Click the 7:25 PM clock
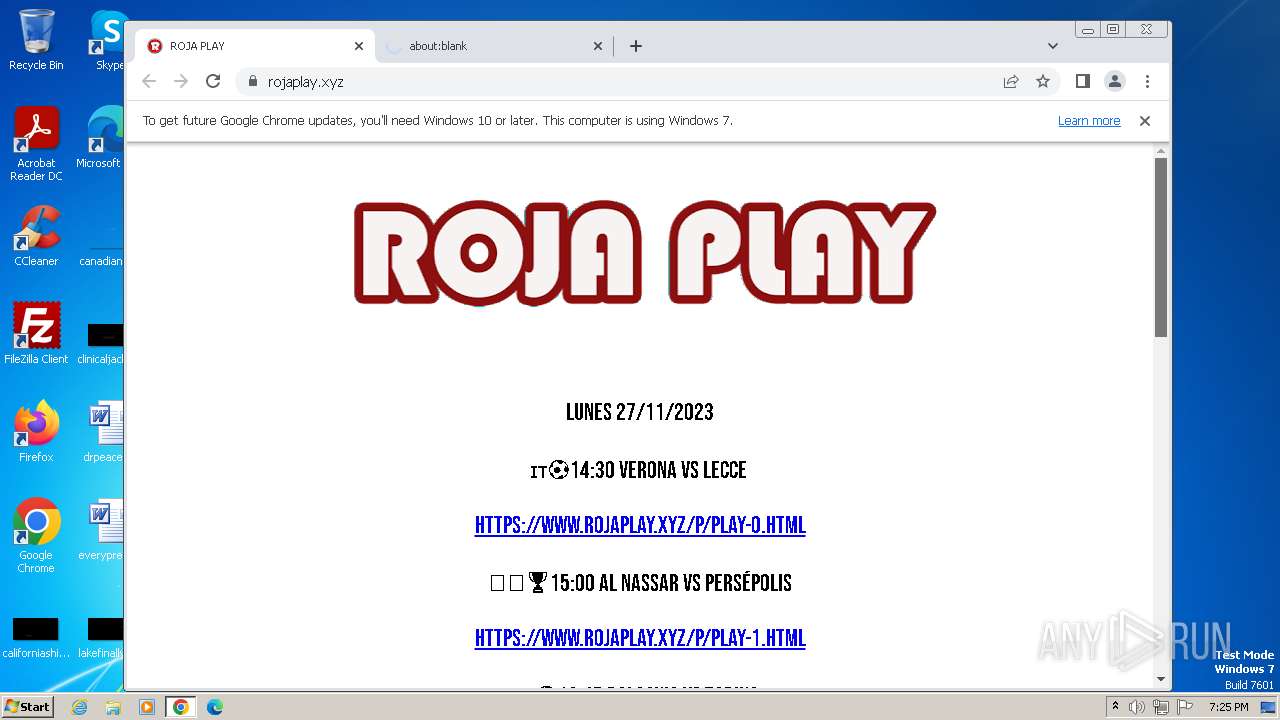Image resolution: width=1280 pixels, height=720 pixels. [1229, 707]
